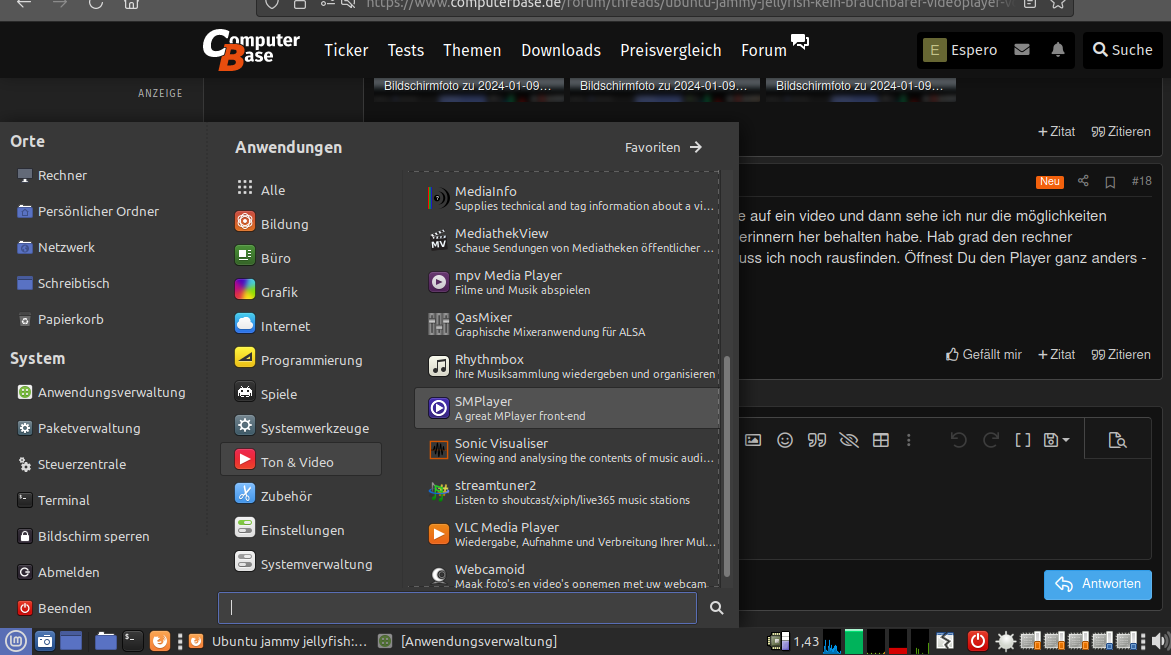
Task: Open notifications bell icon
Action: point(1058,49)
